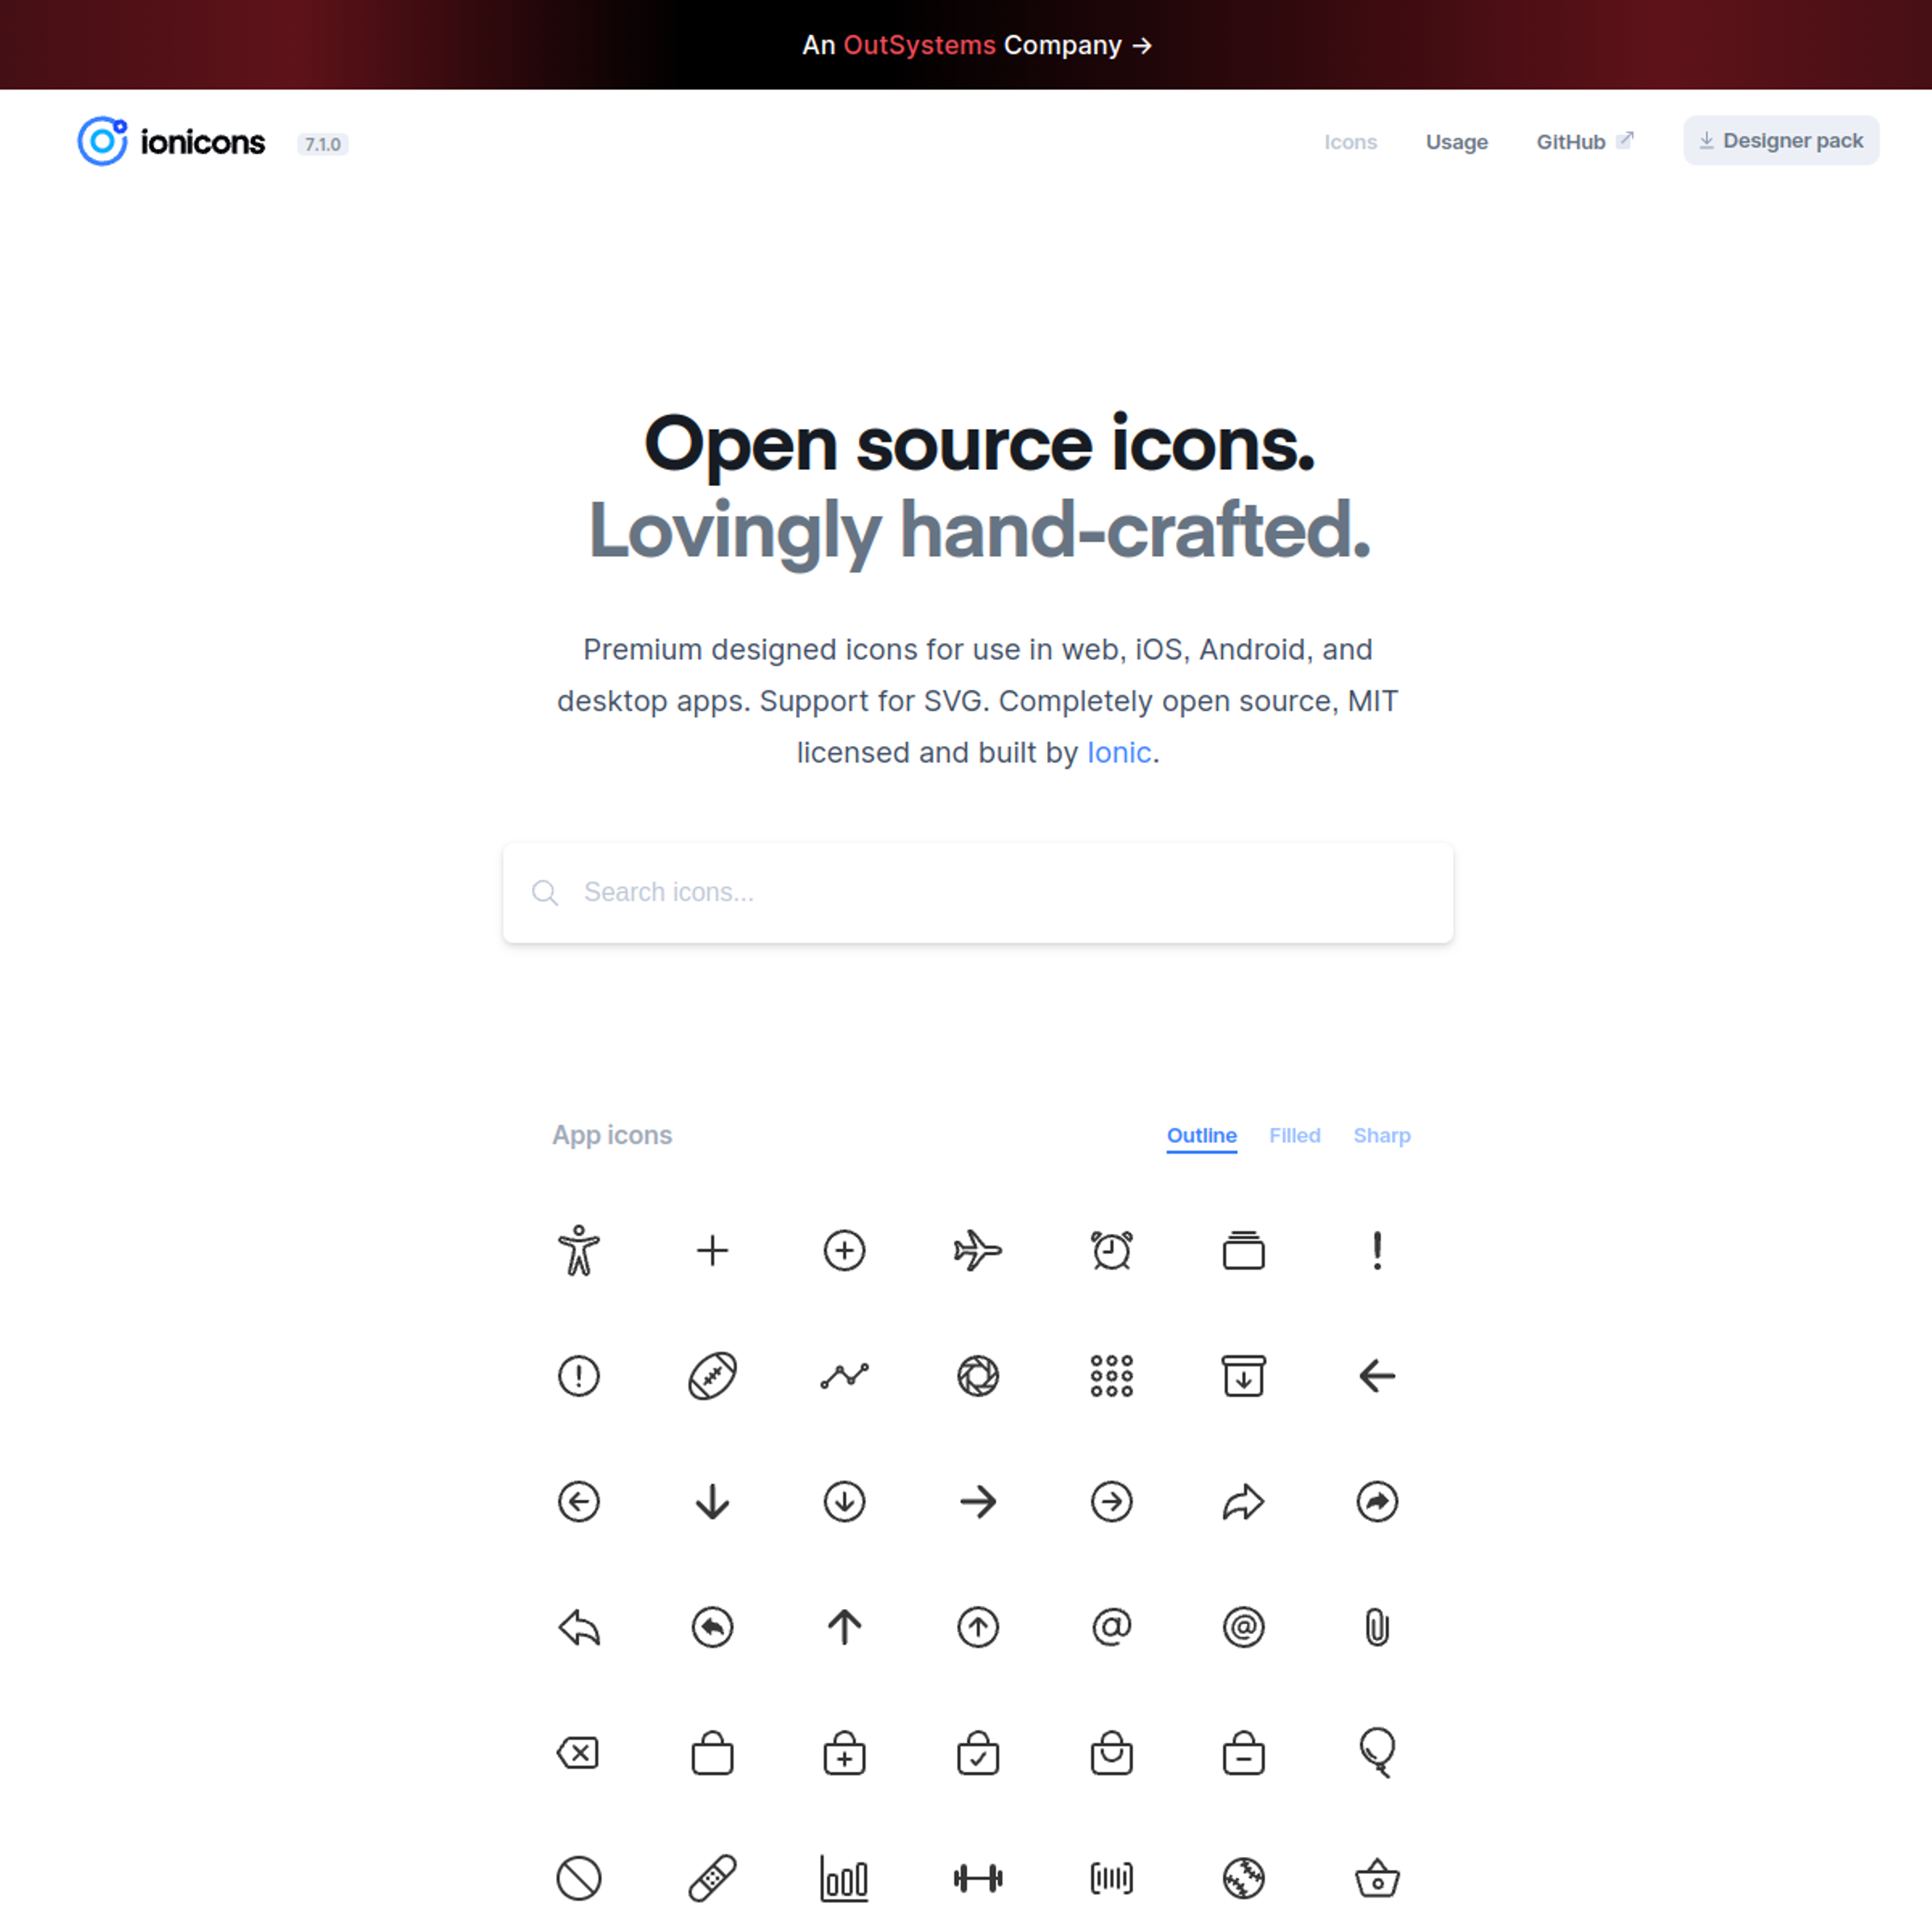Pick the plain at-sign icon
1932x1932 pixels.
1111,1627
